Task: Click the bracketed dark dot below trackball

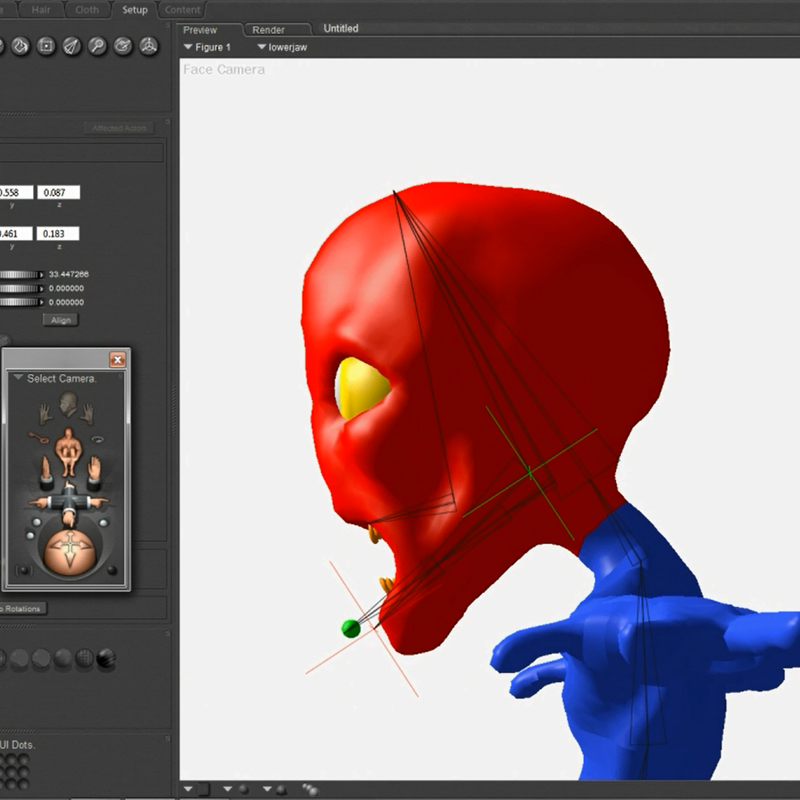Action: (24, 570)
